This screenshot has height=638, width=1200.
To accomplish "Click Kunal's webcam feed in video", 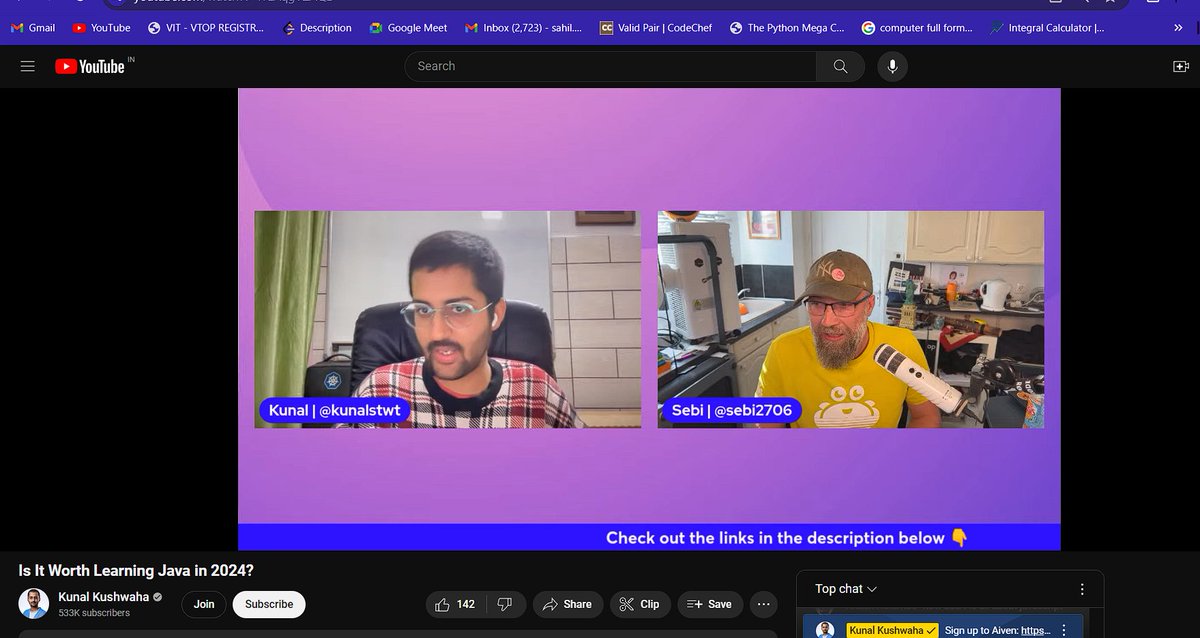I will click(x=447, y=319).
